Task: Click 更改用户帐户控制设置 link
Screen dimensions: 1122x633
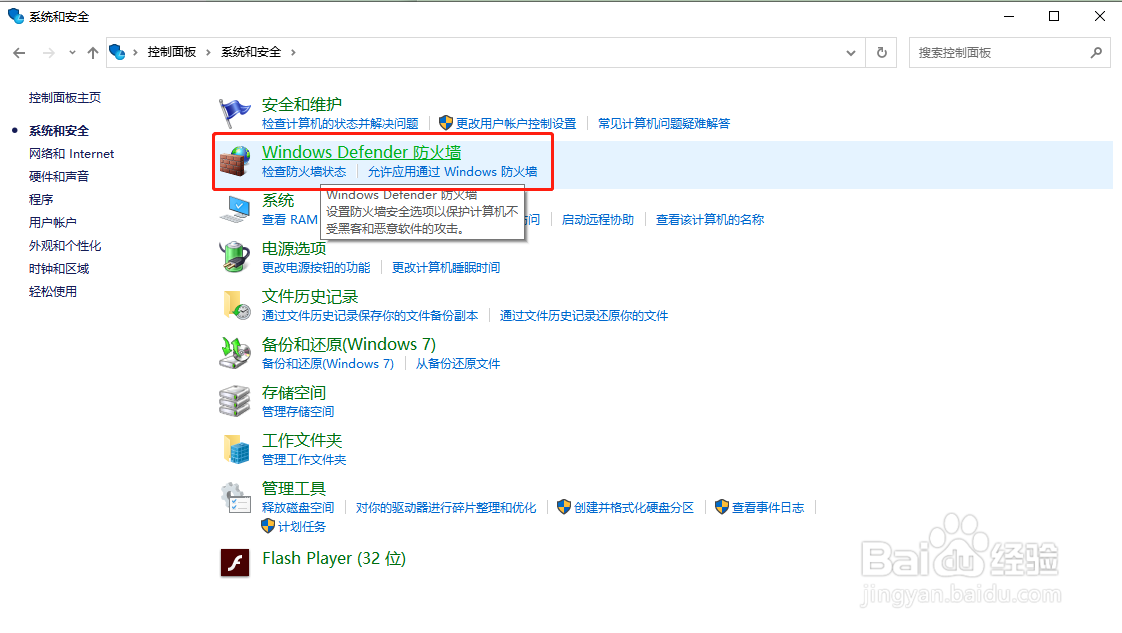Action: 516,124
